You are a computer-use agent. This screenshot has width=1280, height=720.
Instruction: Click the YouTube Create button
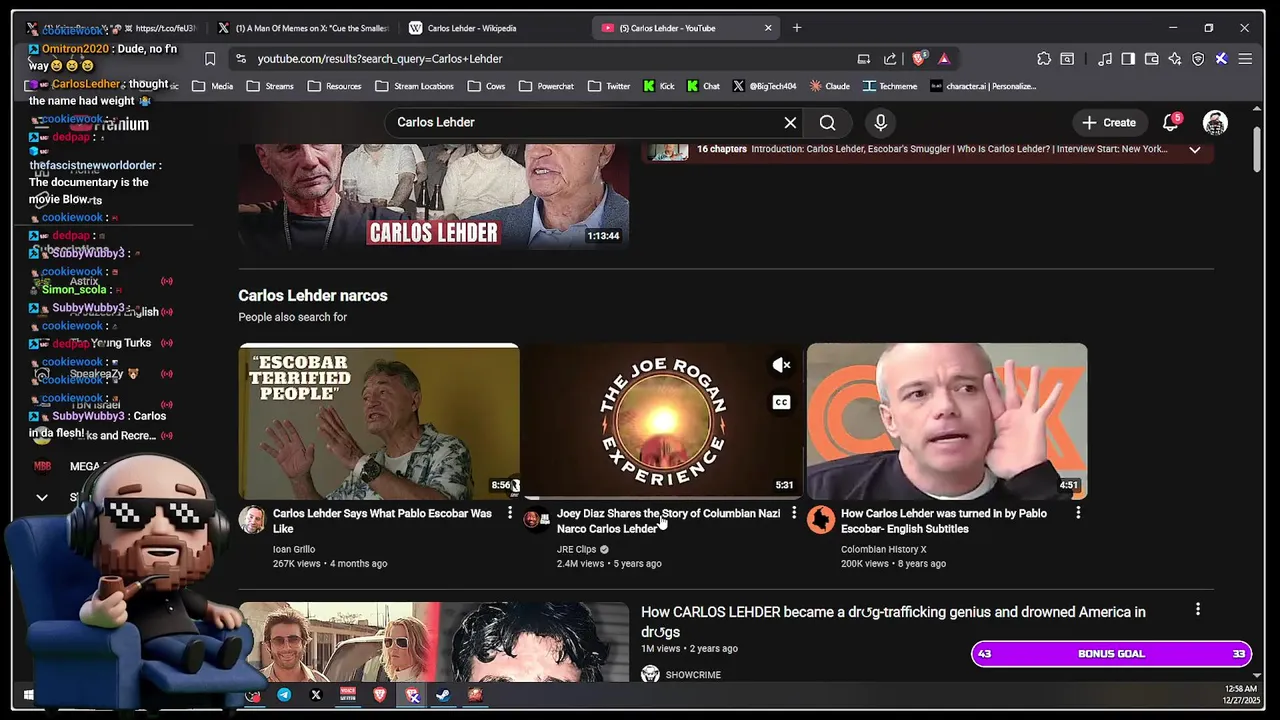1109,122
